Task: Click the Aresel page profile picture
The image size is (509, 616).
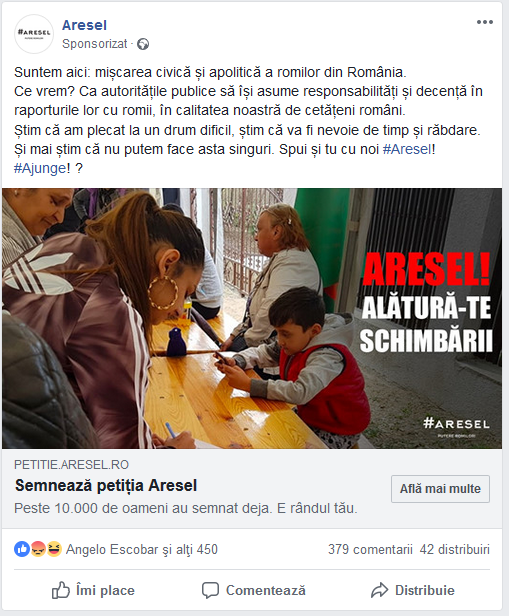Action: [x=34, y=34]
